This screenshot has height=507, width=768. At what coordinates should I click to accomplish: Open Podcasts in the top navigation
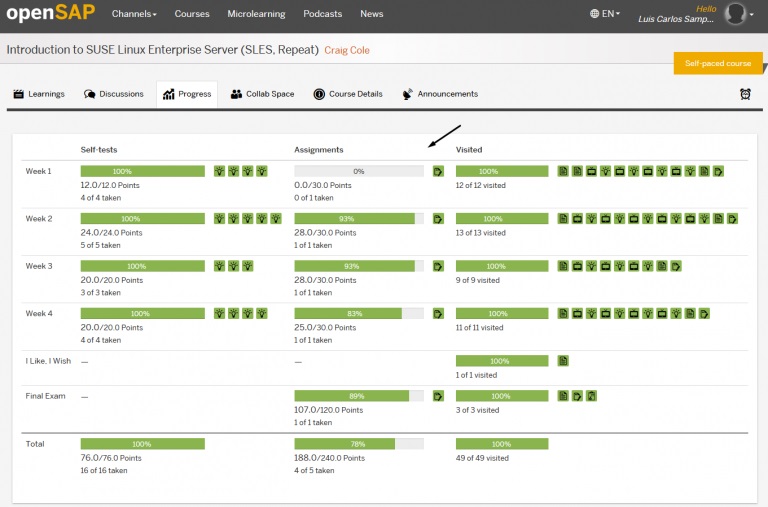pos(322,14)
